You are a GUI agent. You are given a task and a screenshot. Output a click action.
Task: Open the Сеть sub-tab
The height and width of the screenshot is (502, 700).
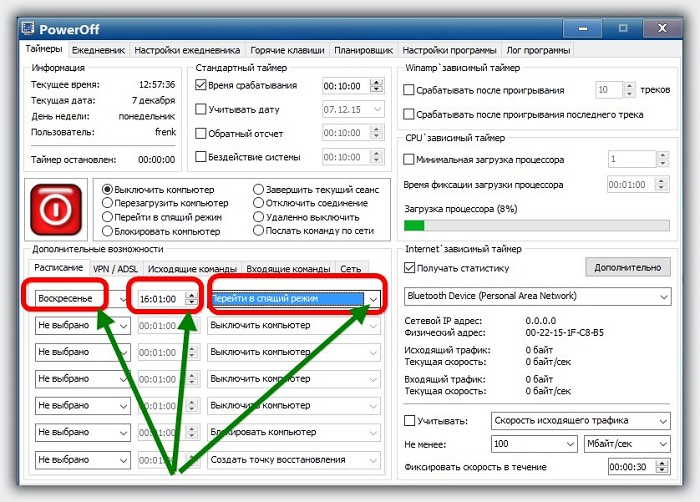click(x=350, y=269)
